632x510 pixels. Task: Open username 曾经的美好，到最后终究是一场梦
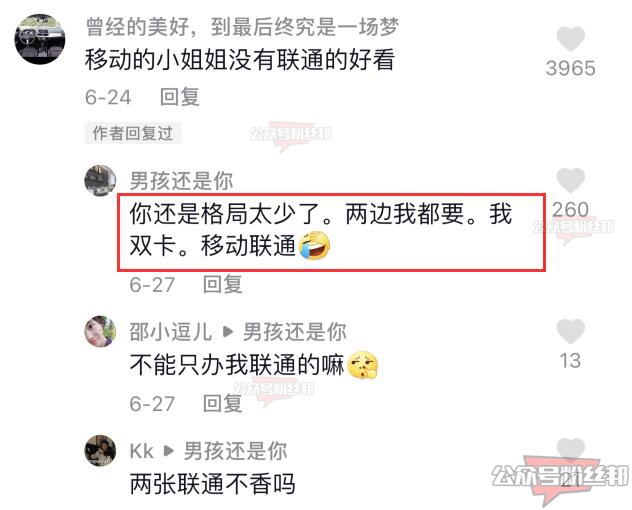[242, 27]
